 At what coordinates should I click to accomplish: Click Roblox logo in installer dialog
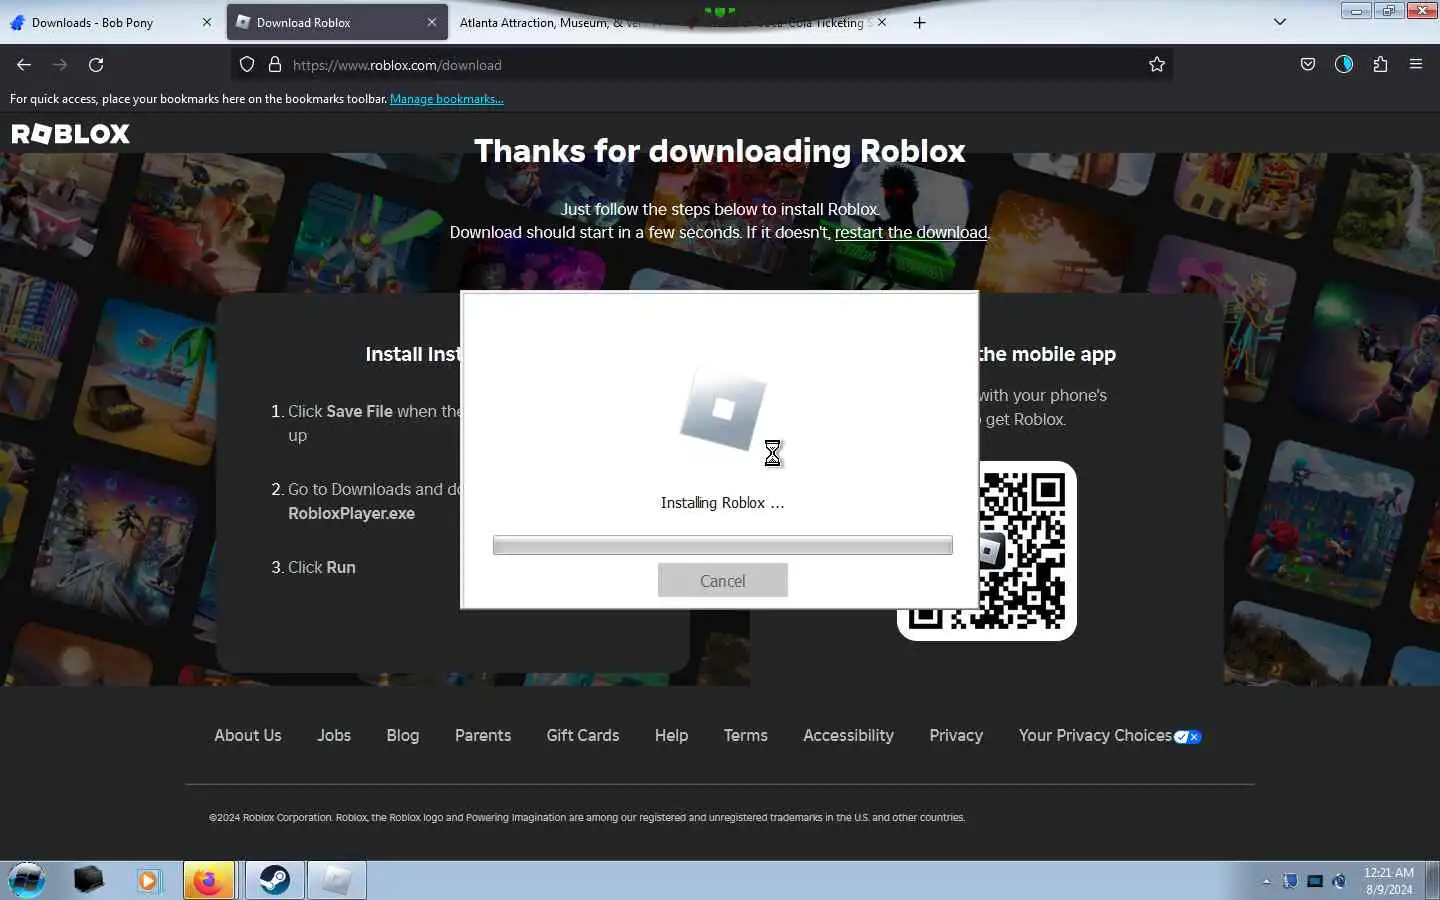point(723,409)
